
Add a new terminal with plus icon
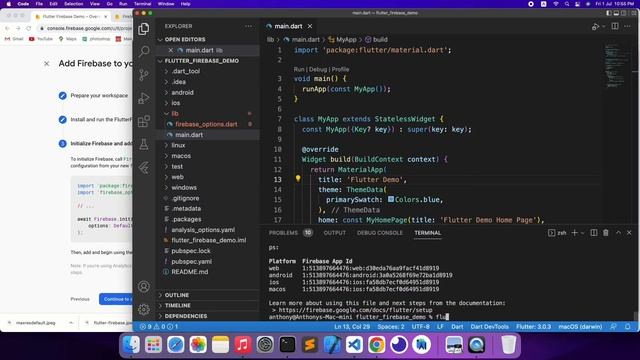click(574, 233)
